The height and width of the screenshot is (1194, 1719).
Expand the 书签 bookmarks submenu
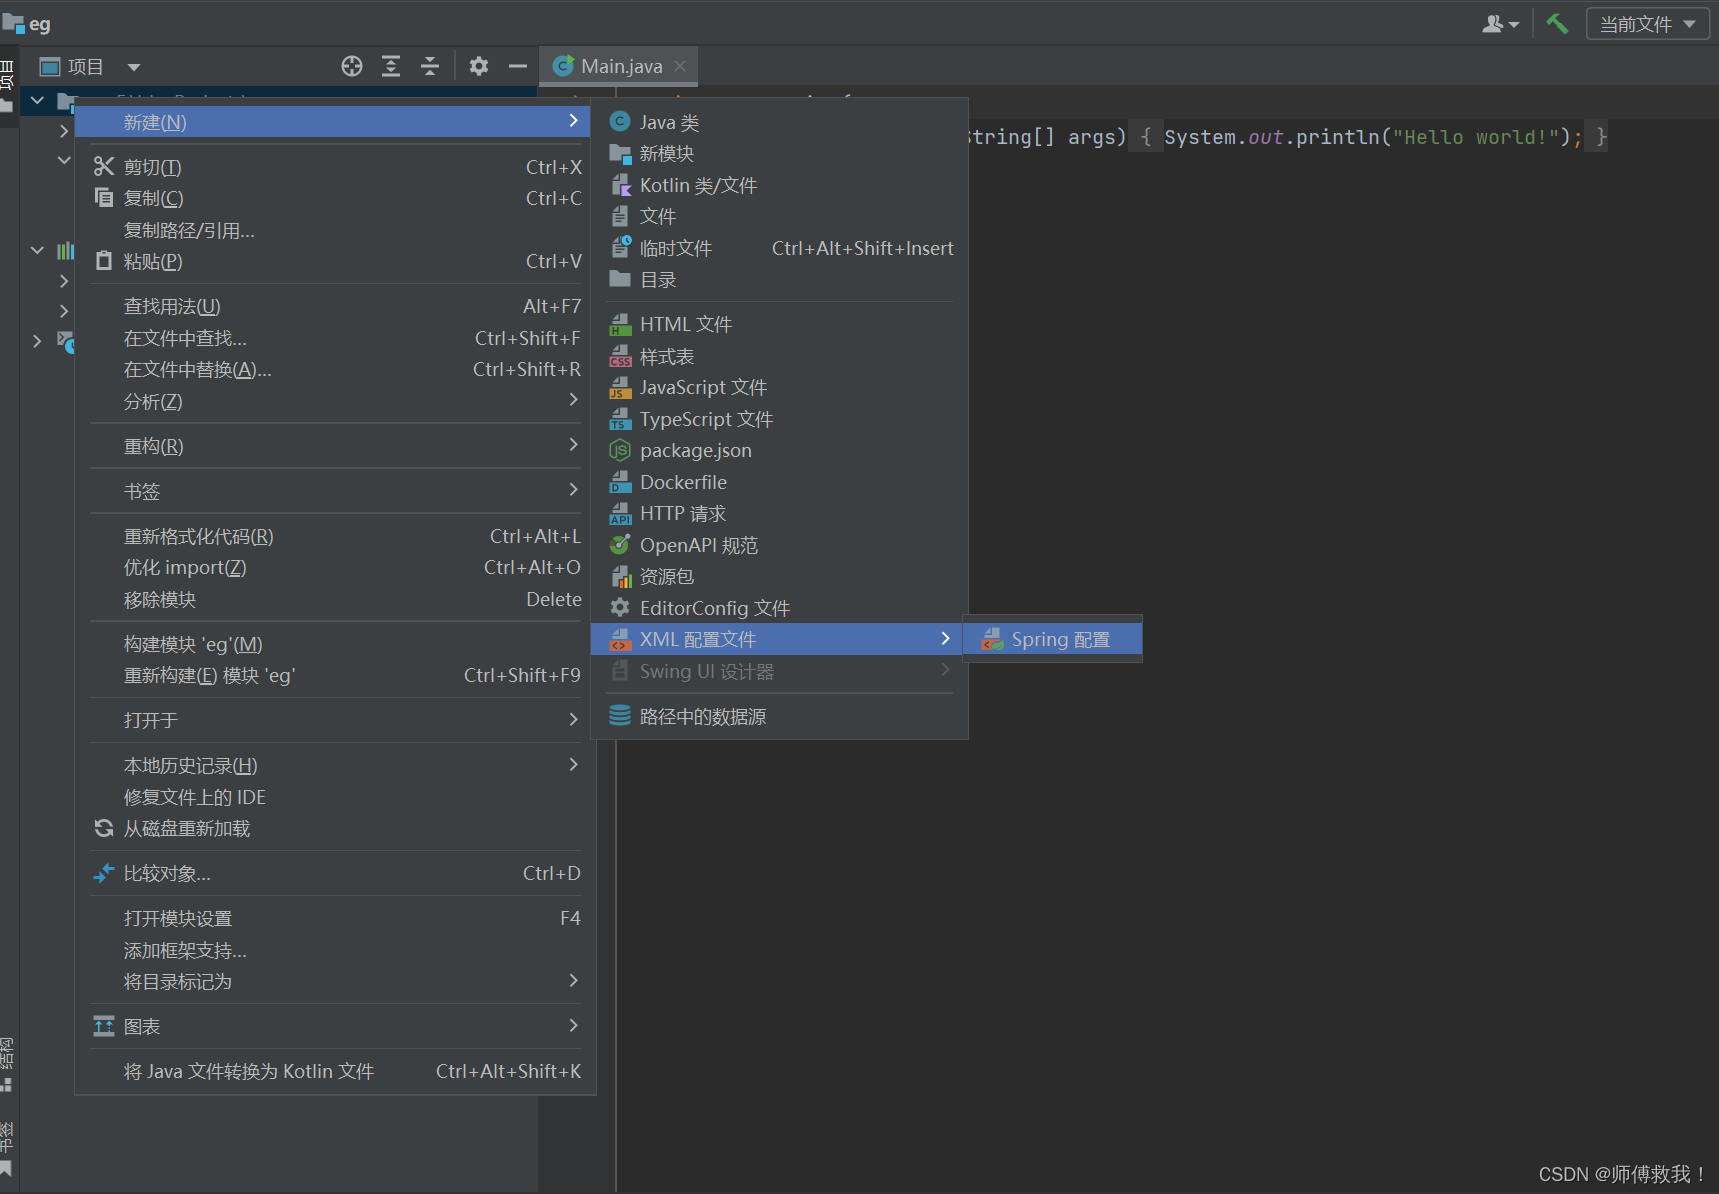335,491
